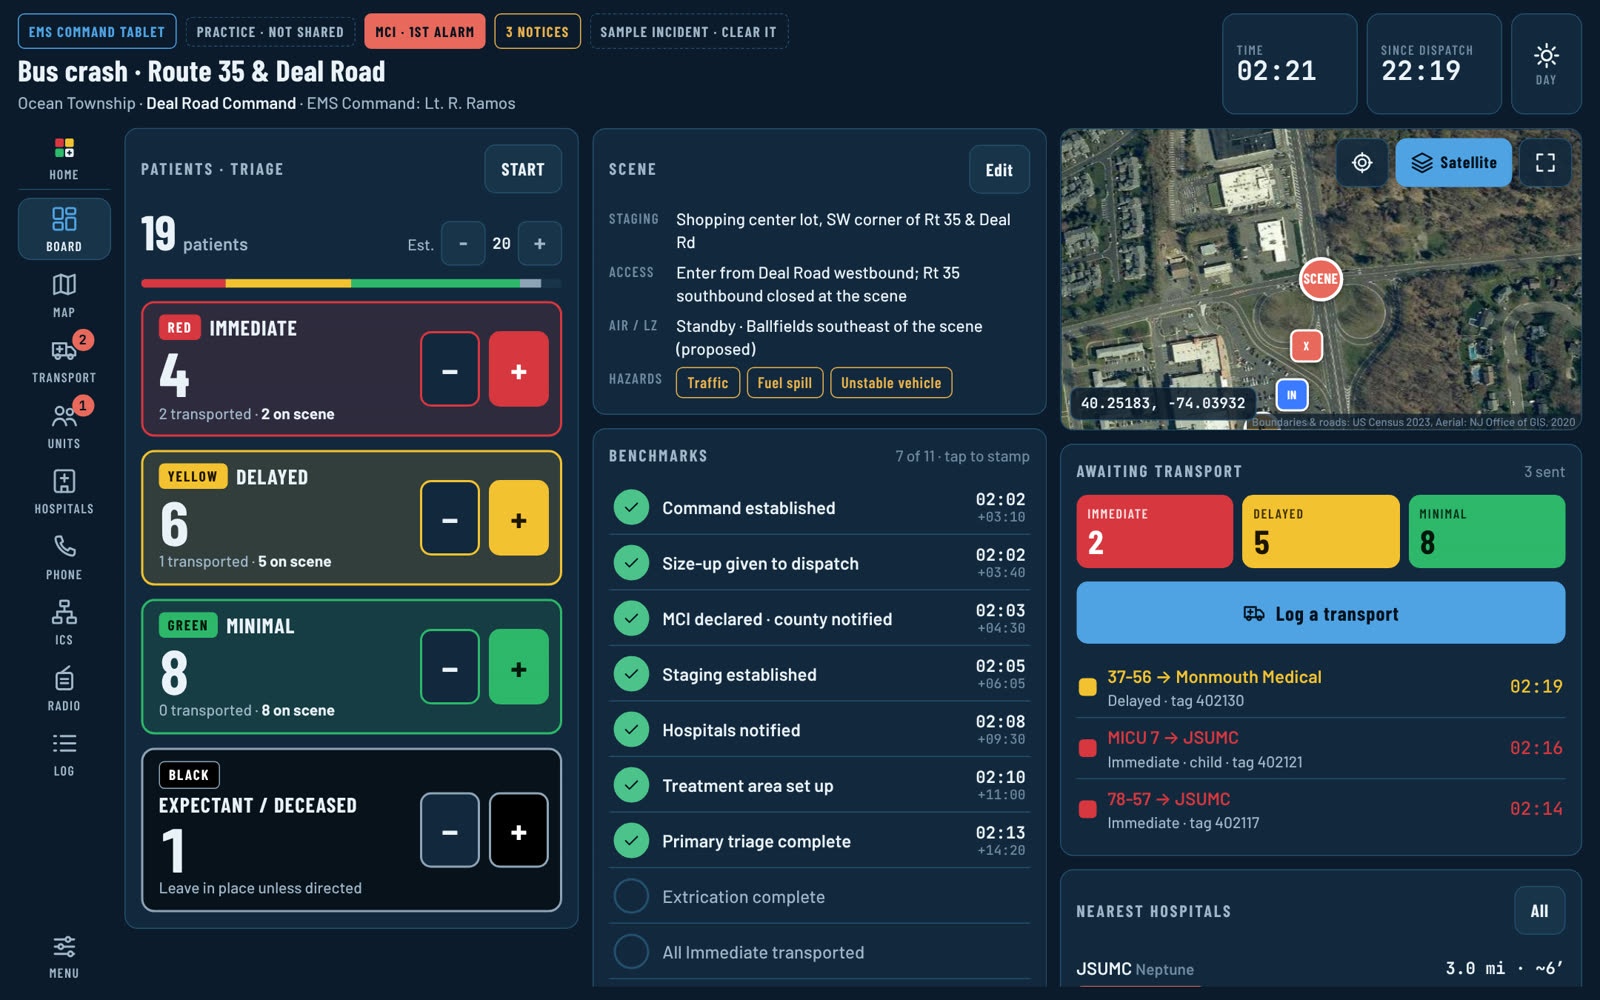The width and height of the screenshot is (1600, 1000).
Task: Add one Minimal green patient
Action: click(x=519, y=667)
